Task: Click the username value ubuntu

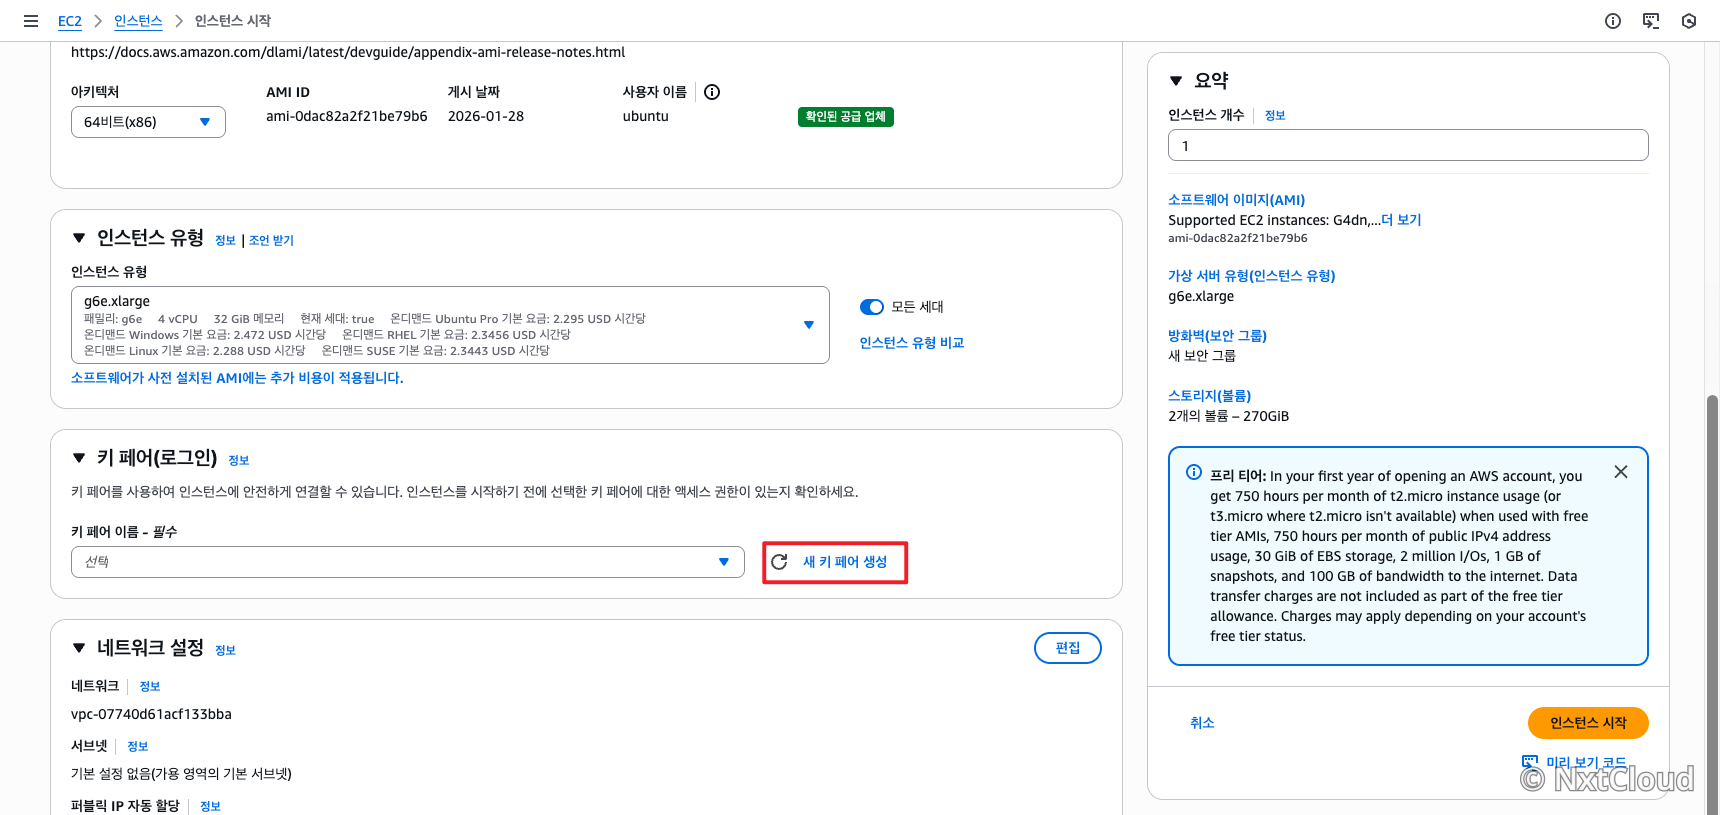Action: tap(646, 116)
